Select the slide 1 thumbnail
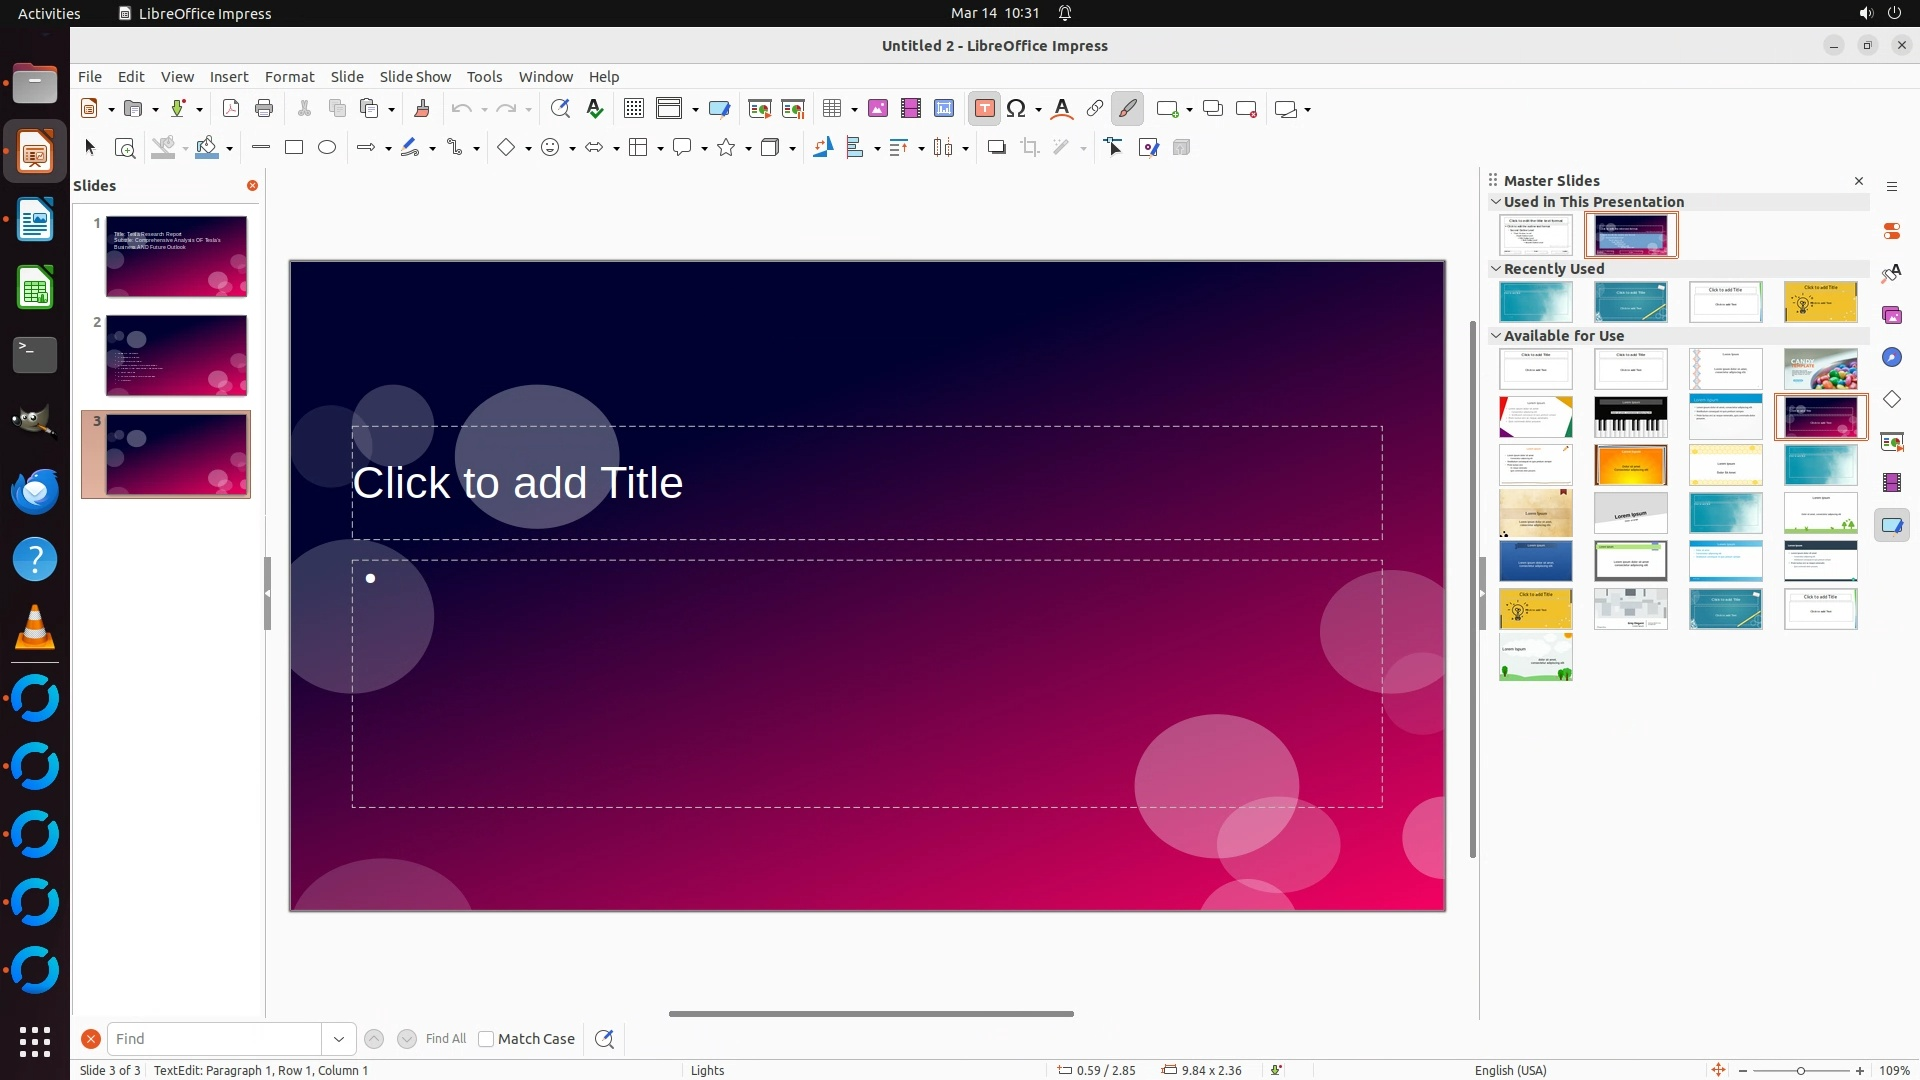Screen dimensions: 1920x1080 pyautogui.click(x=176, y=256)
